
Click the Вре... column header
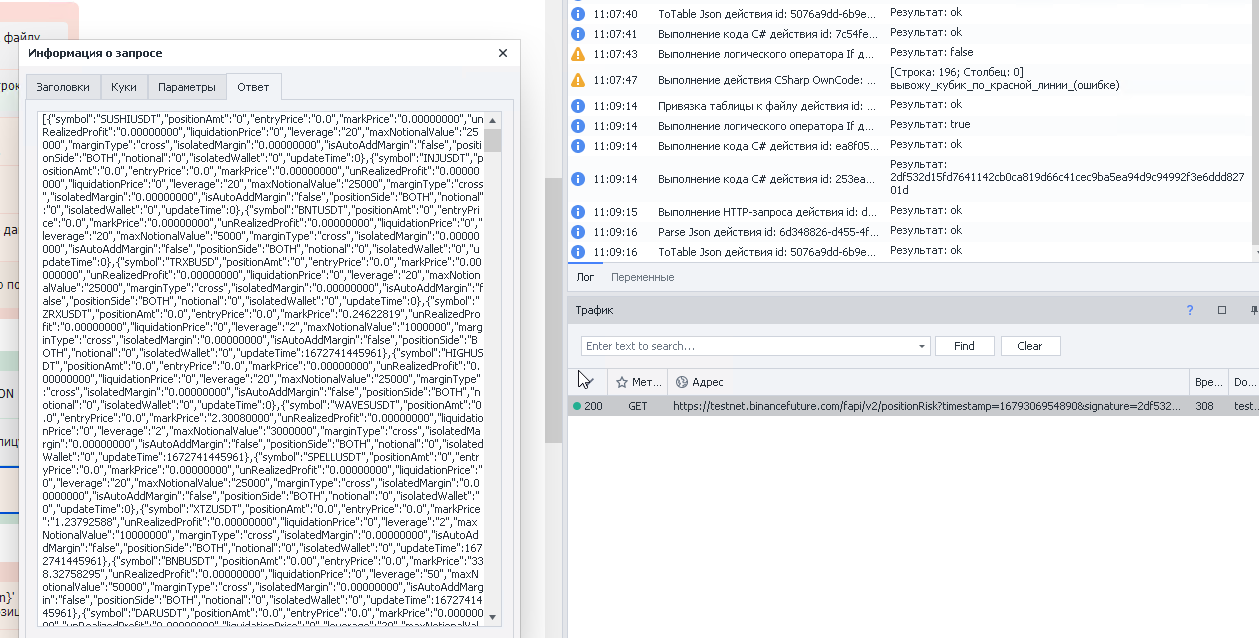(1208, 382)
